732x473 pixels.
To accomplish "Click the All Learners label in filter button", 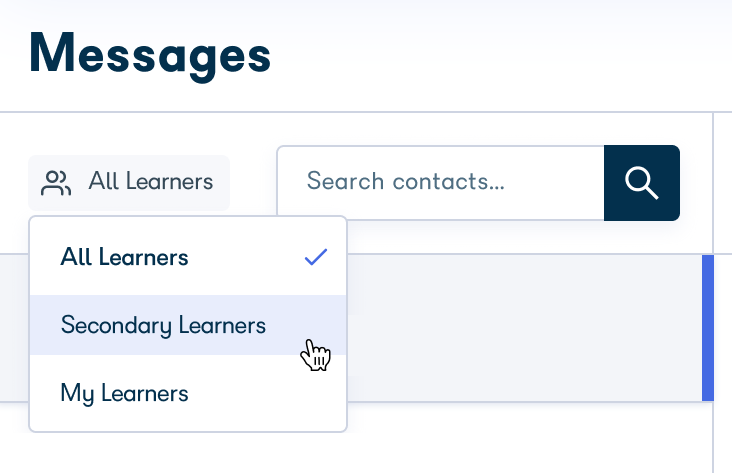I will click(x=151, y=181).
